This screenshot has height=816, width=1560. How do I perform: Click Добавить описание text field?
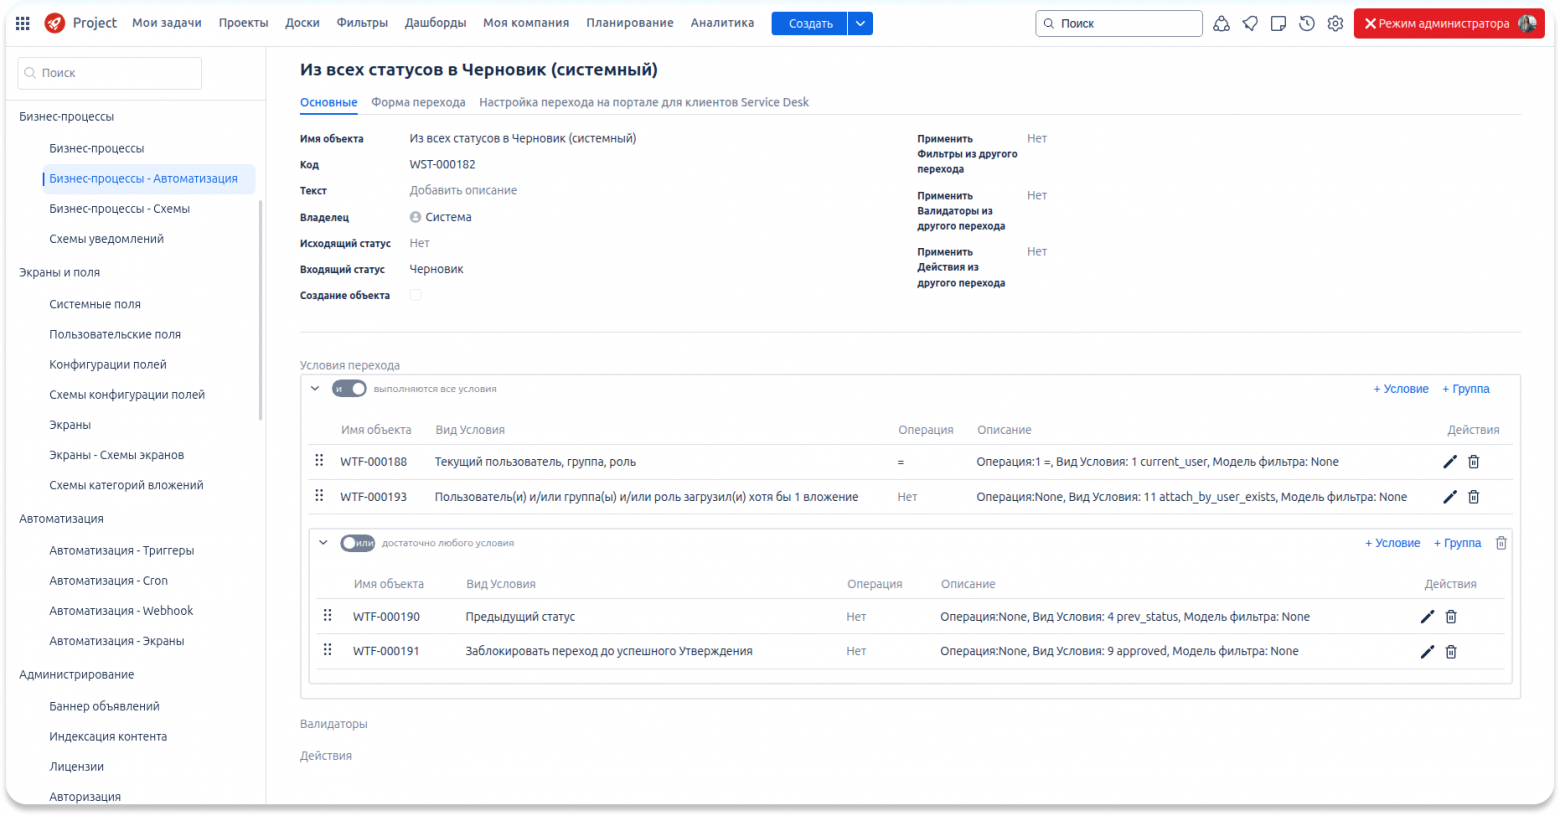coord(463,190)
